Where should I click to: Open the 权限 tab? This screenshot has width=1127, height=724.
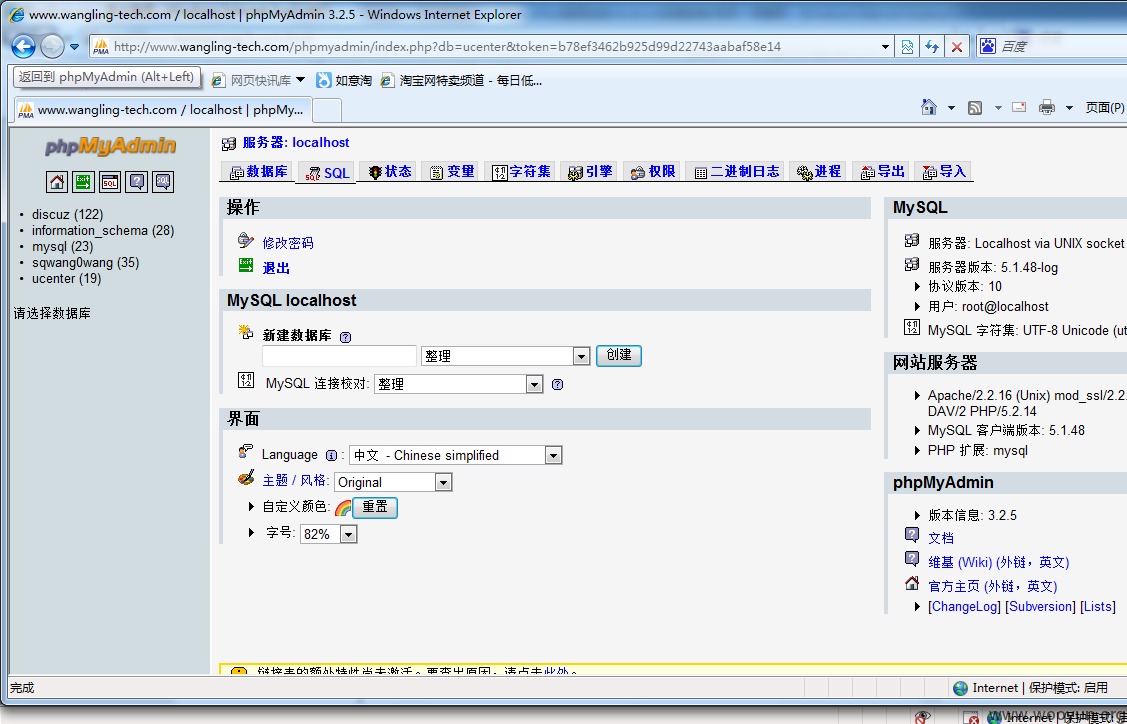click(x=653, y=172)
